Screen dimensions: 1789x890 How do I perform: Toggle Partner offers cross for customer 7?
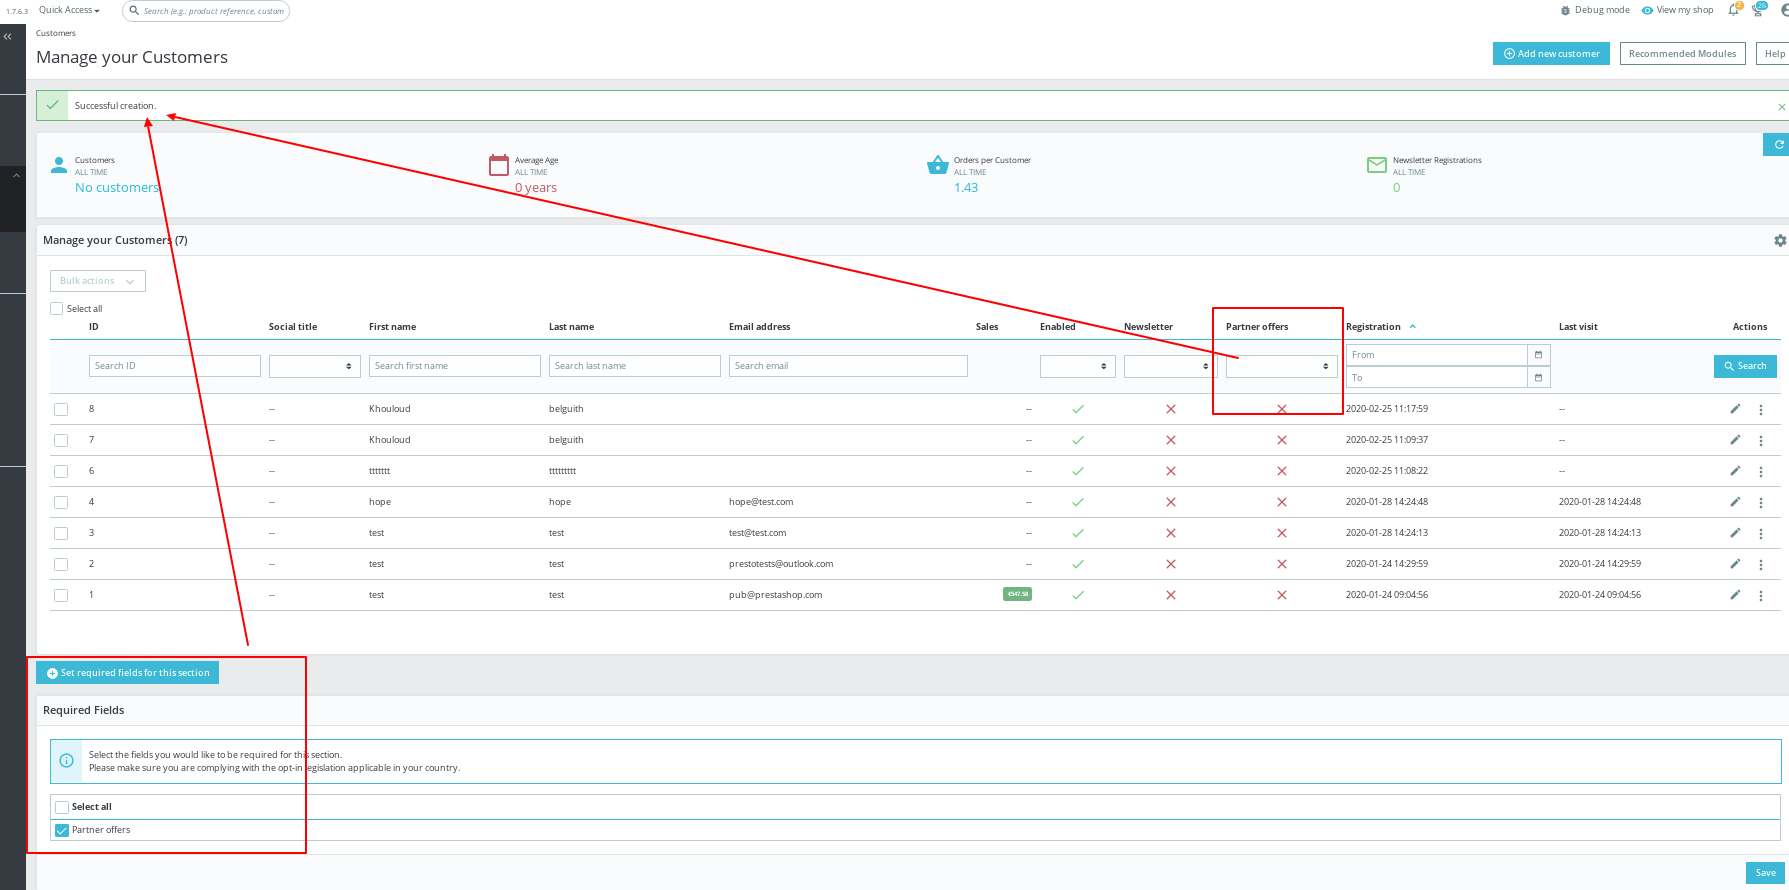pyautogui.click(x=1282, y=440)
